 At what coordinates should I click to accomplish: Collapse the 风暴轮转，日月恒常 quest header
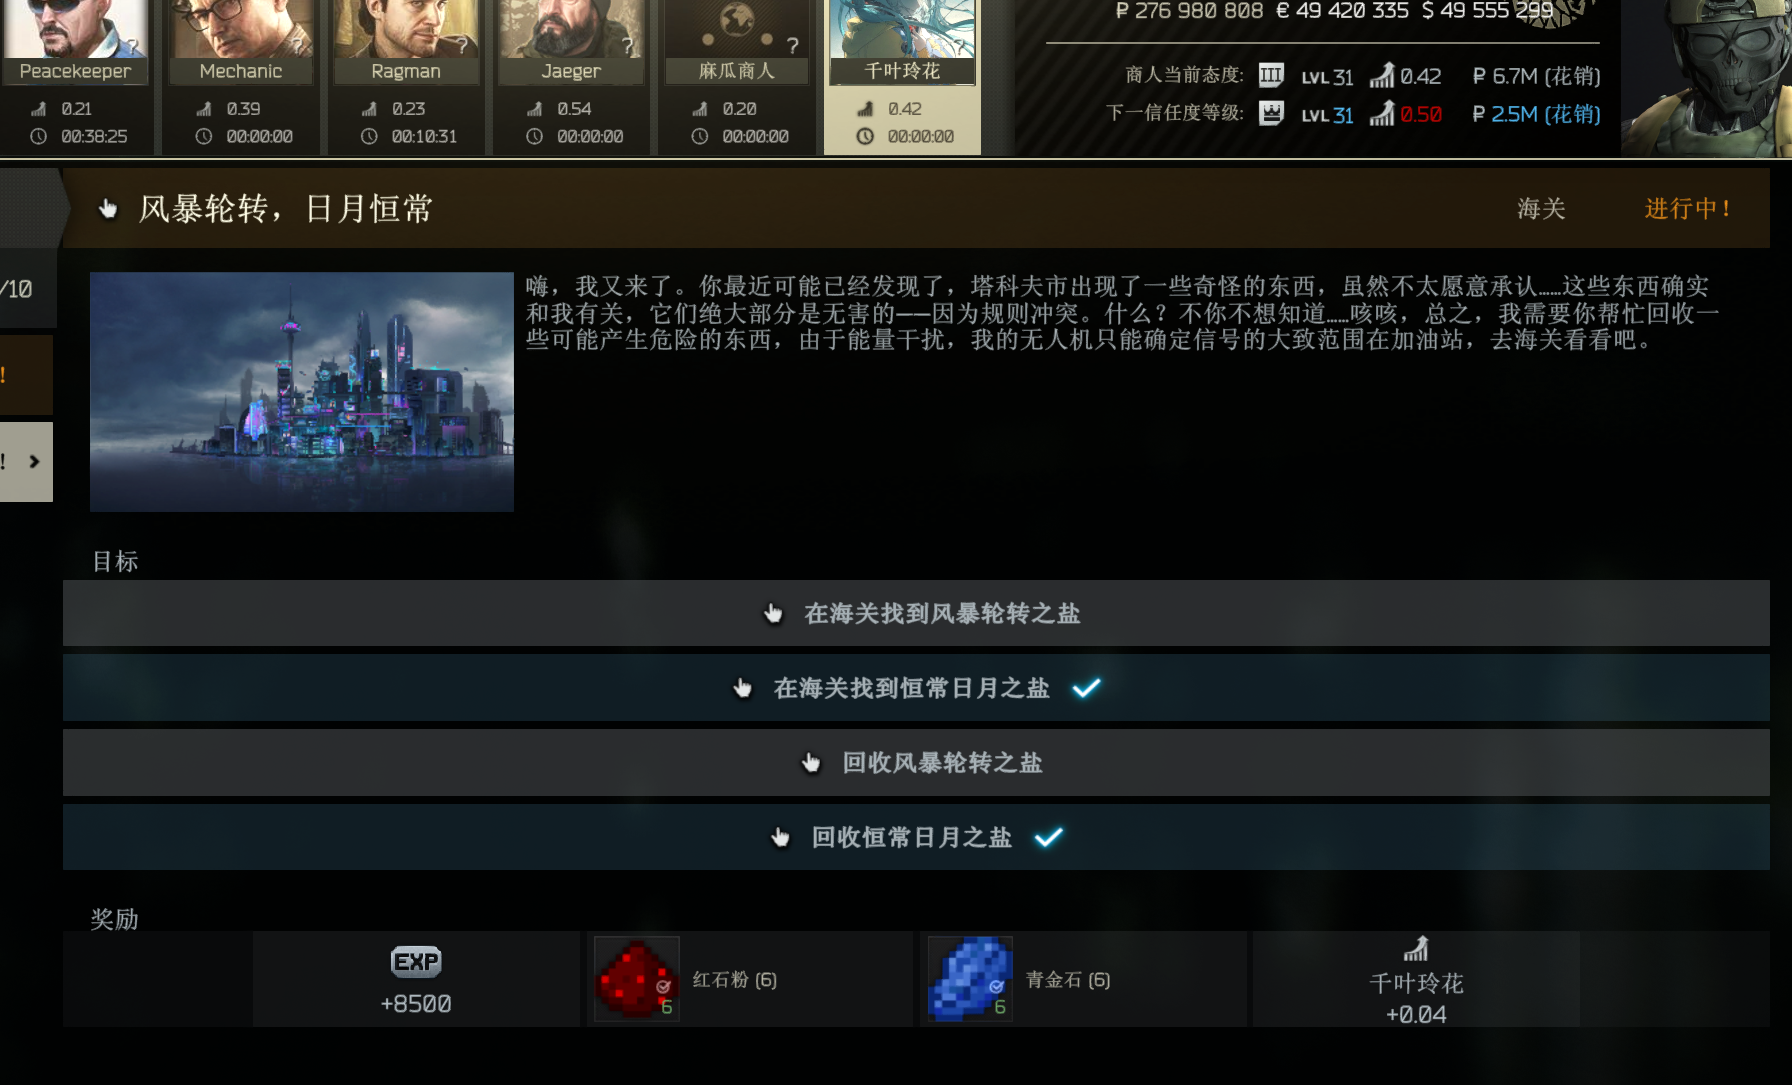point(916,208)
